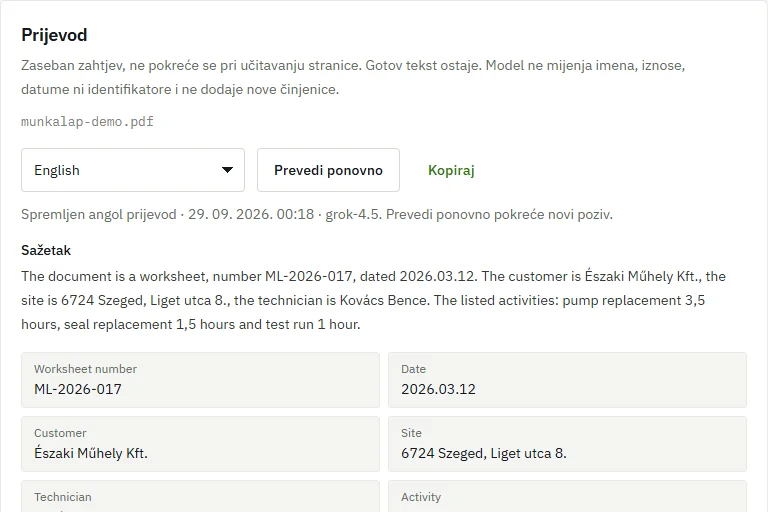Image resolution: width=768 pixels, height=512 pixels.
Task: Open the English language dropdown
Action: (x=133, y=170)
